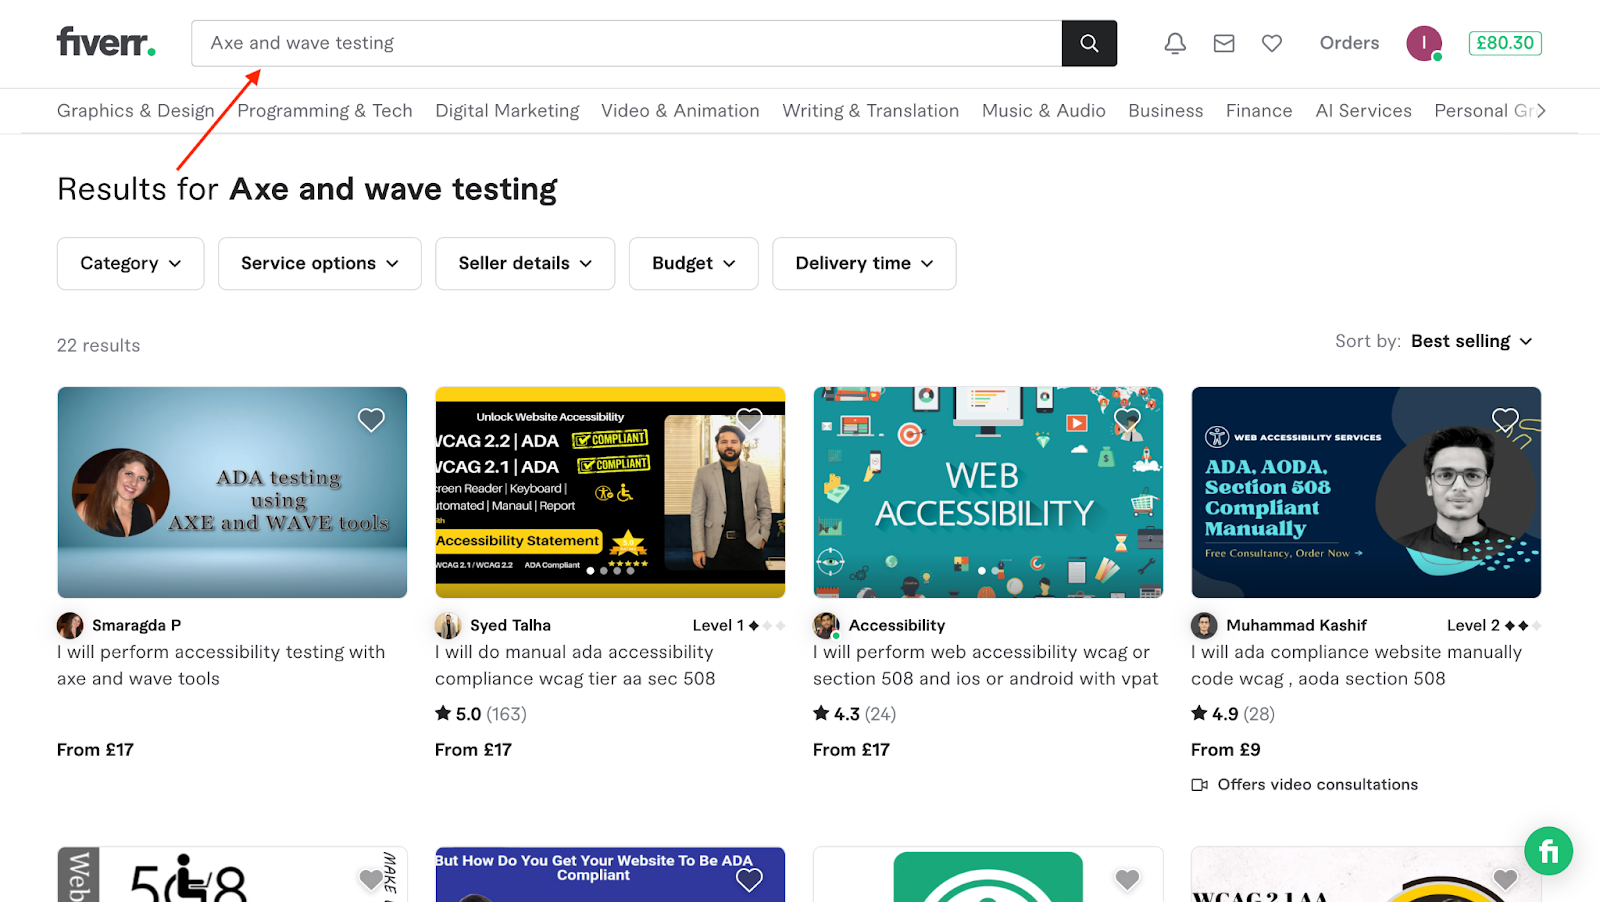Favorite the Muhammad Kashif gig with heart
The image size is (1600, 902).
click(1505, 420)
